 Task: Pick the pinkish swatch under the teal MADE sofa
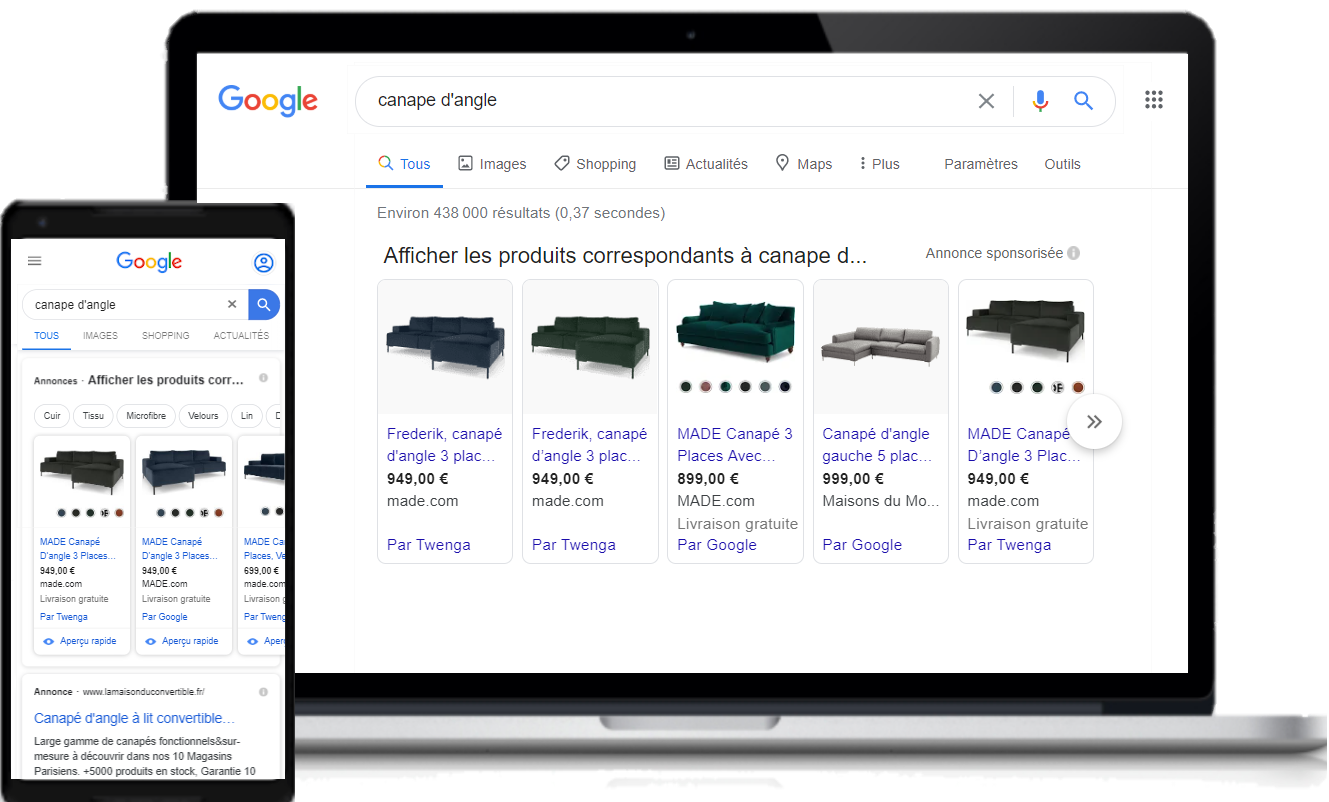point(705,387)
